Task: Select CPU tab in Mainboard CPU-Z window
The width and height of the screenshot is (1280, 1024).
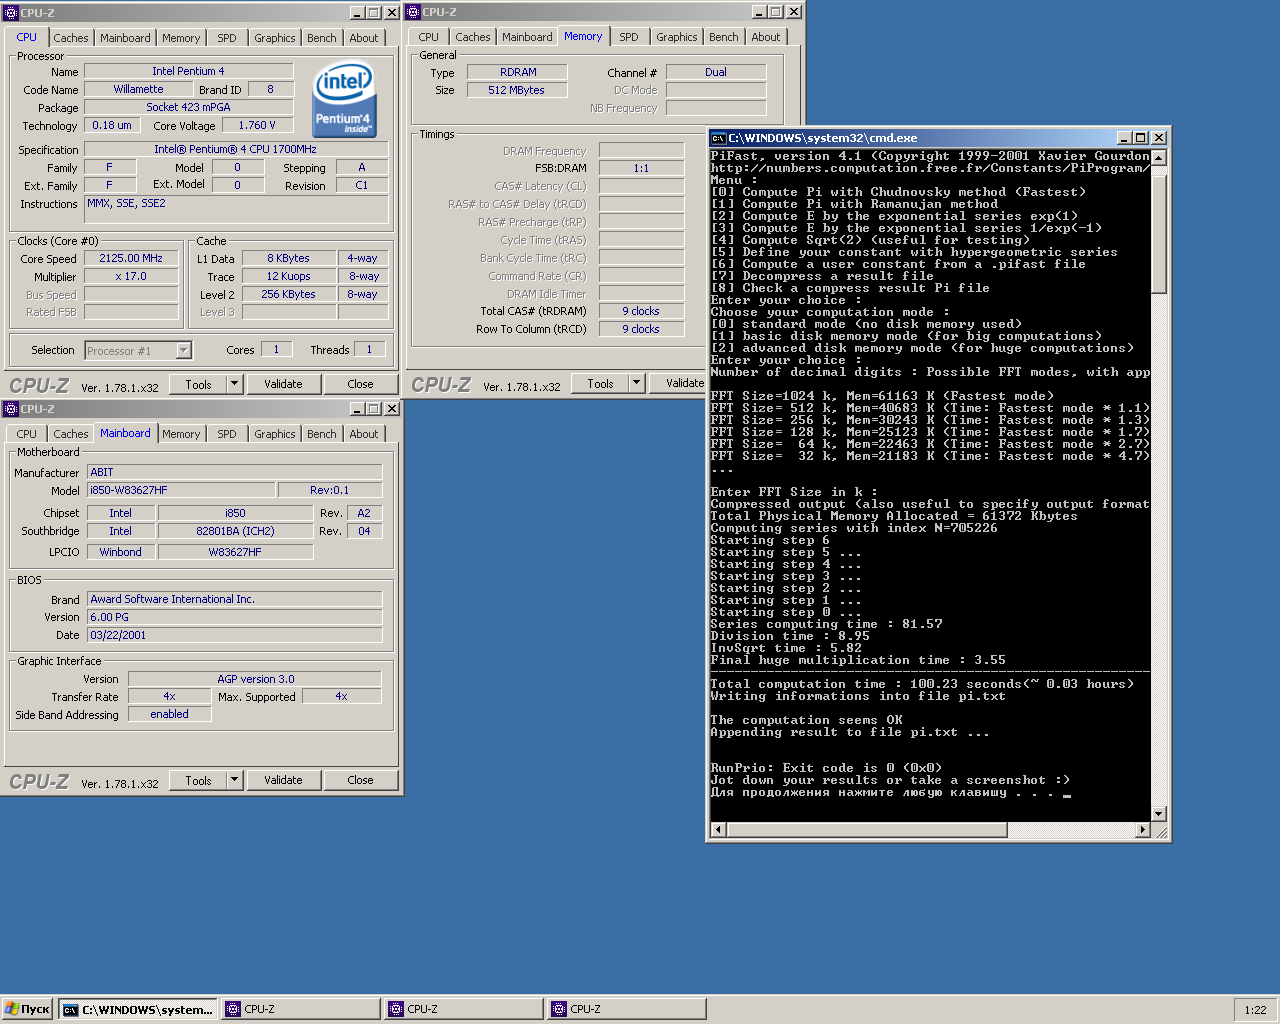Action: [27, 434]
